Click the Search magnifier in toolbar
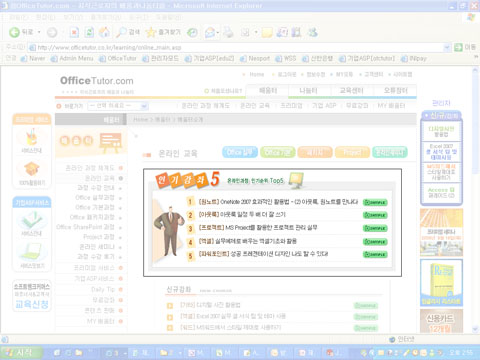This screenshot has height=360, width=480. (x=121, y=32)
